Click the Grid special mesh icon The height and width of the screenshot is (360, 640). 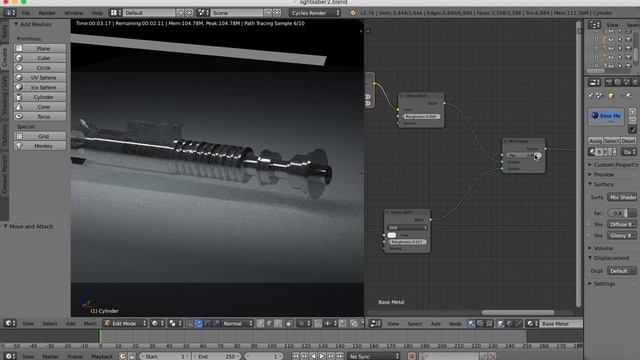19,136
